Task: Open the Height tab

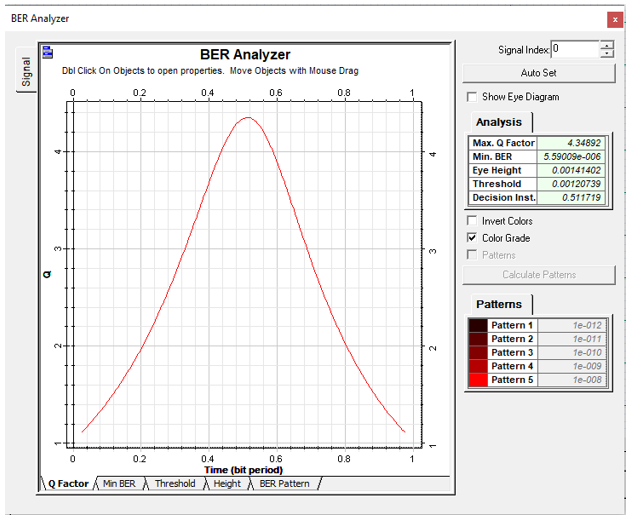Action: coord(227,484)
